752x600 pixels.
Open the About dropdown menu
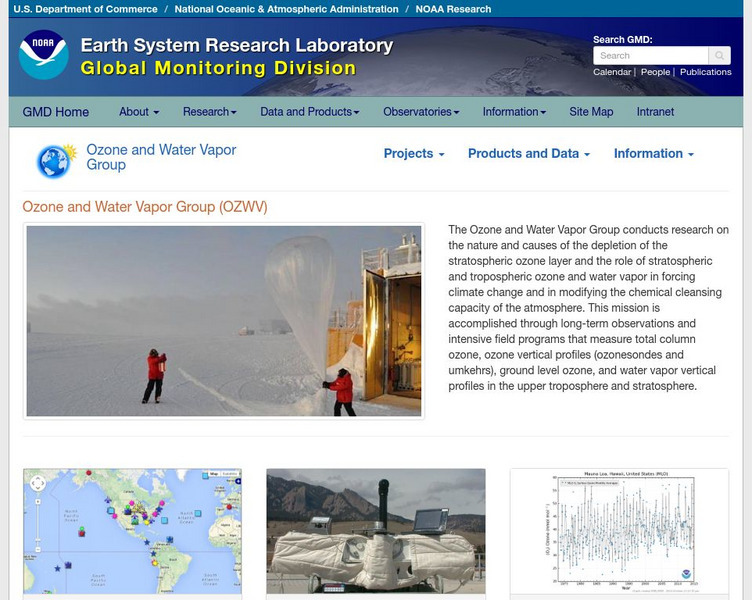[139, 112]
